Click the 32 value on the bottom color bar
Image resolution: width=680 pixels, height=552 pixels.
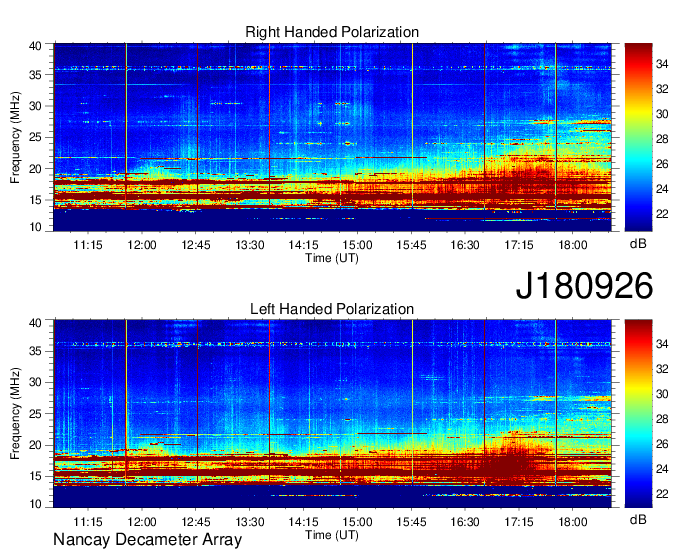[662, 369]
